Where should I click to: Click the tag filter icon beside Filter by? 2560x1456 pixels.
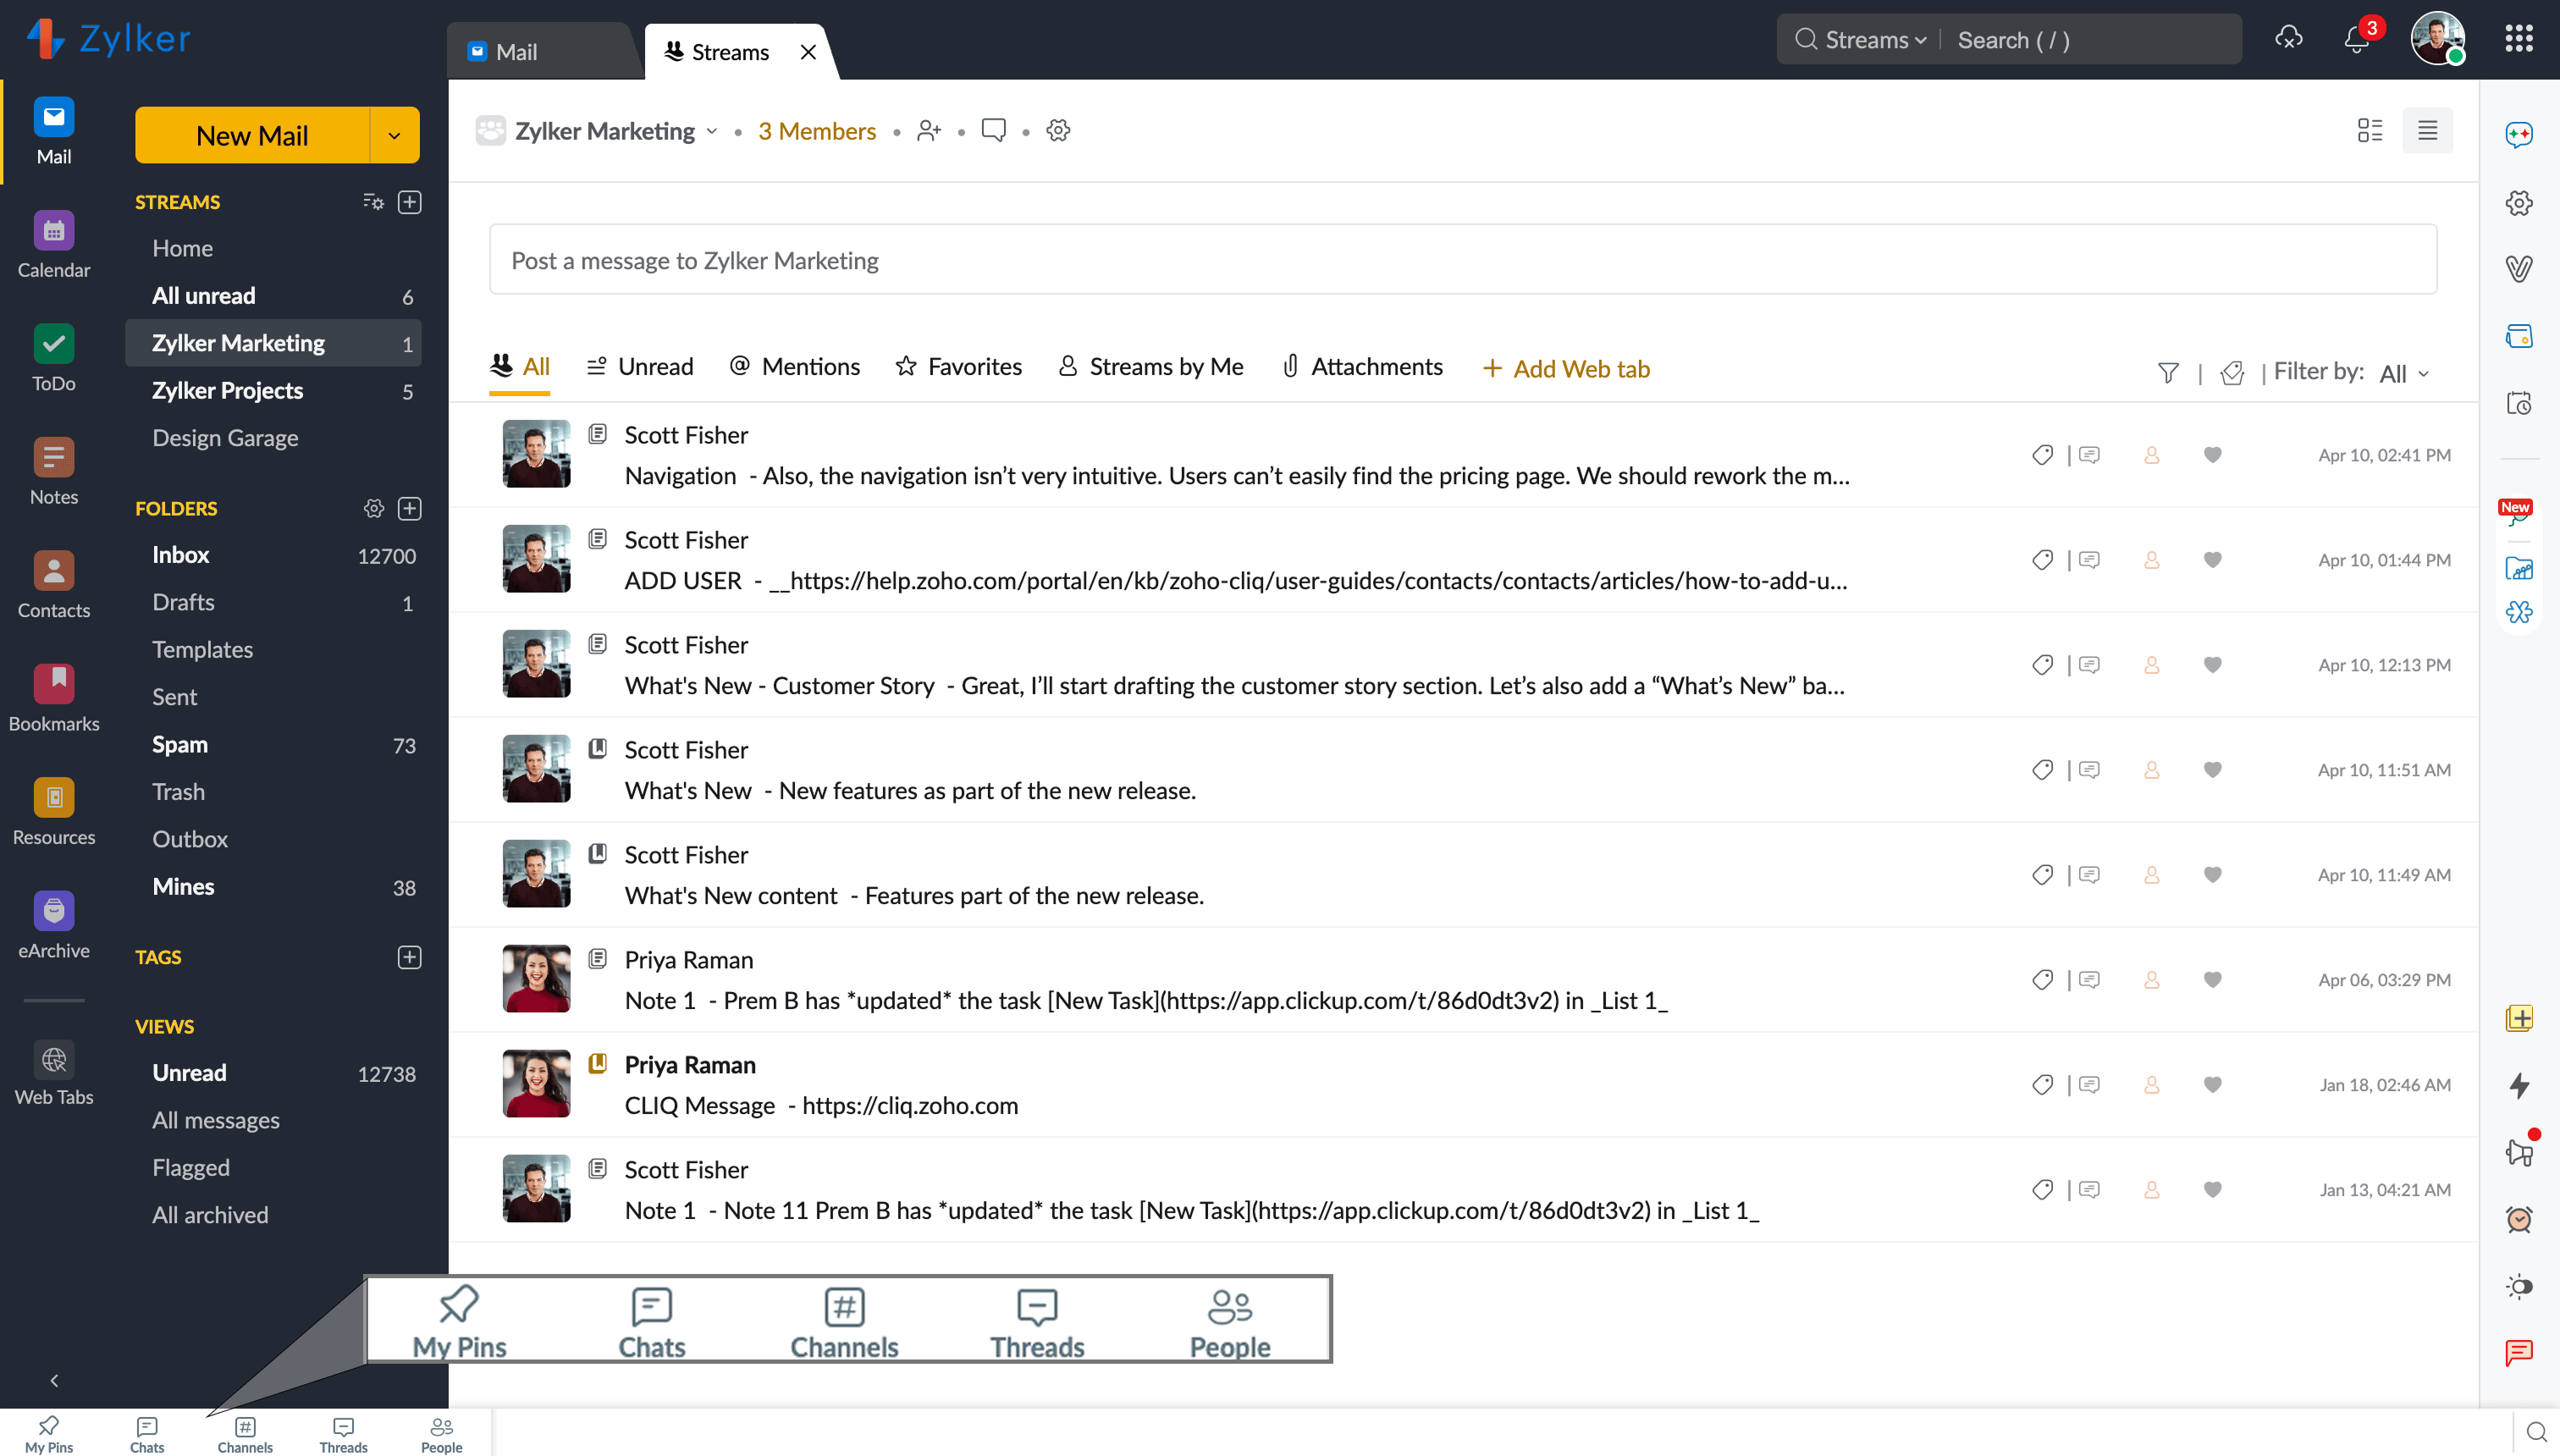tap(2232, 373)
